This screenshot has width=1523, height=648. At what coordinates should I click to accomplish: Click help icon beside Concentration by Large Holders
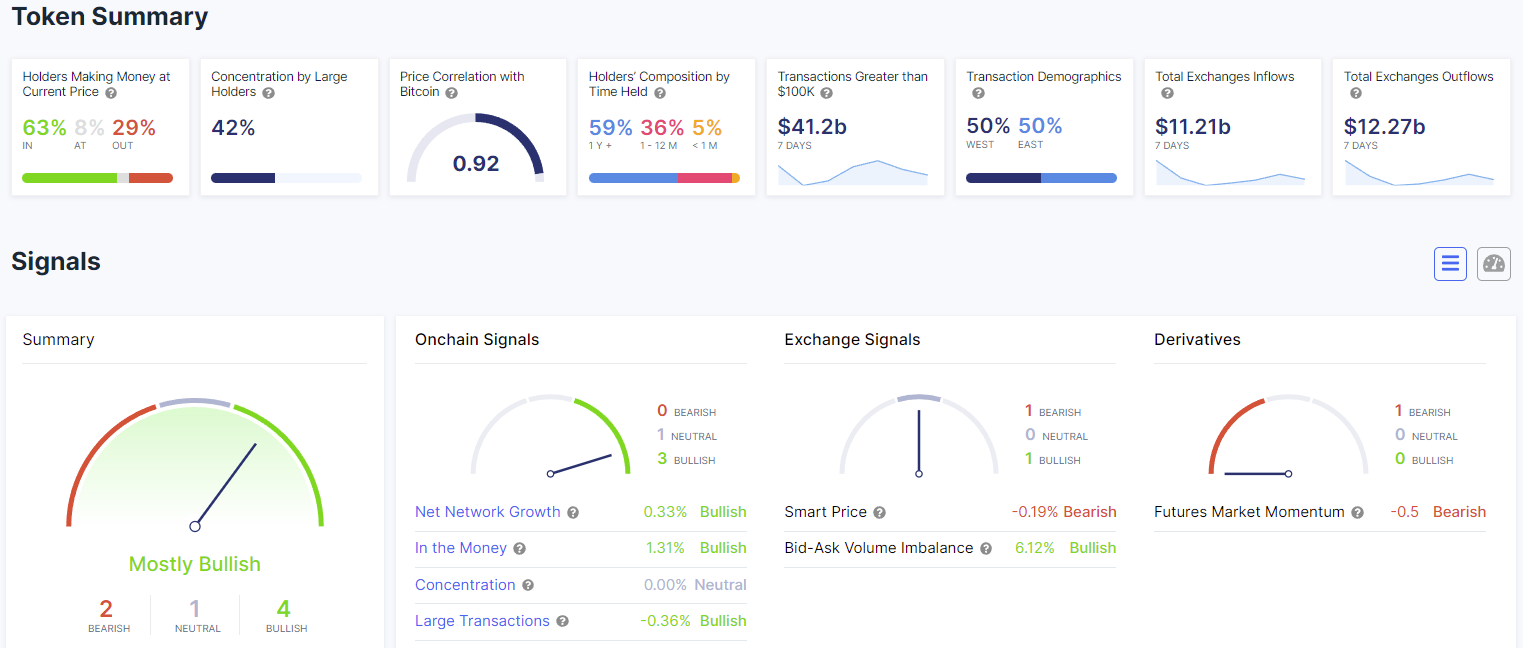(270, 94)
